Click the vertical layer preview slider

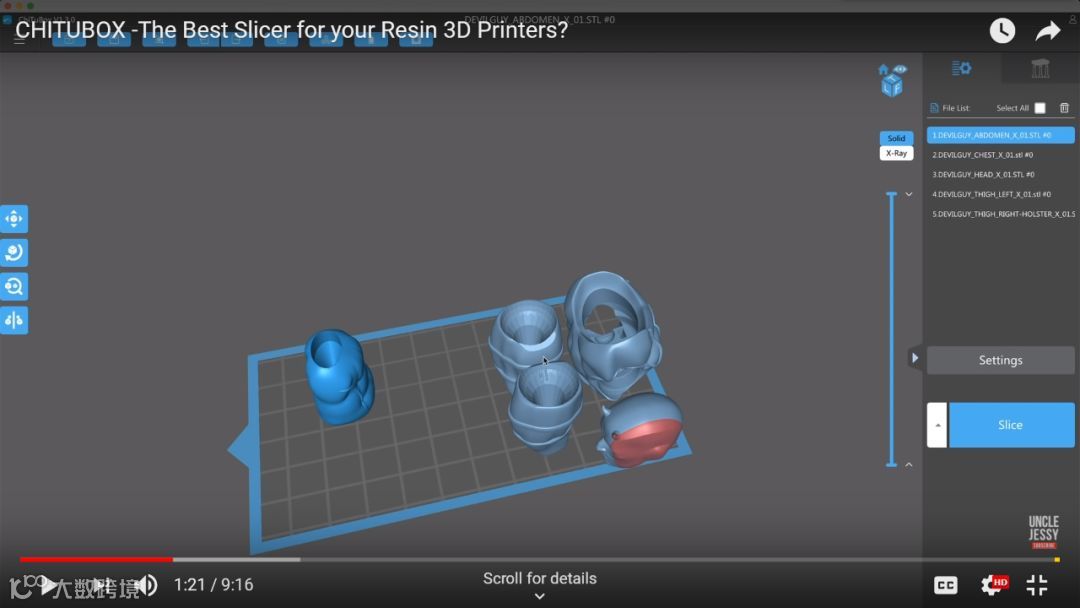click(x=891, y=329)
